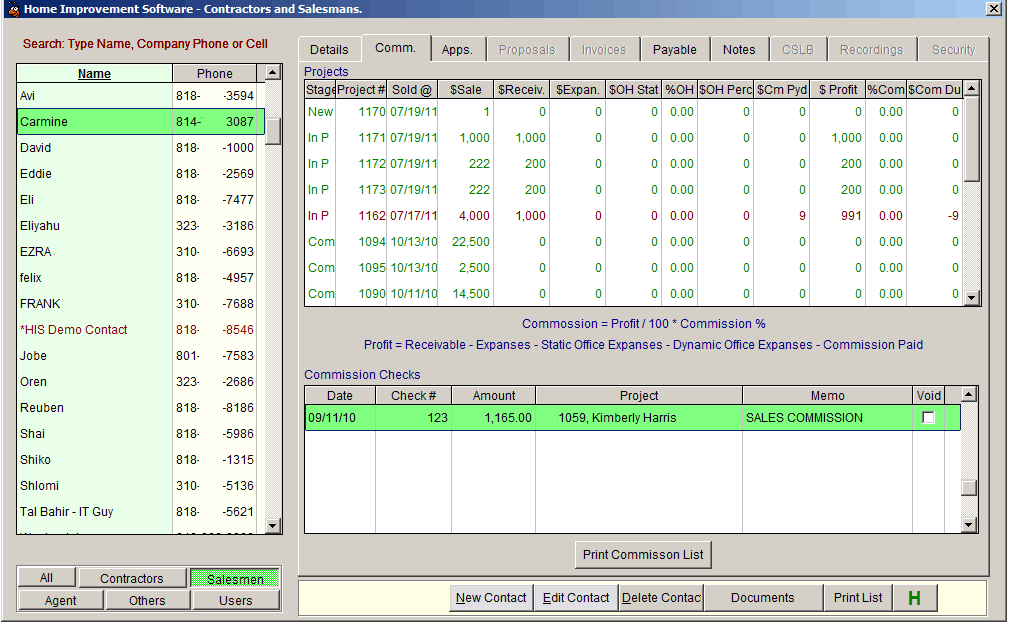Click the contact list scroll up arrow

click(x=273, y=72)
